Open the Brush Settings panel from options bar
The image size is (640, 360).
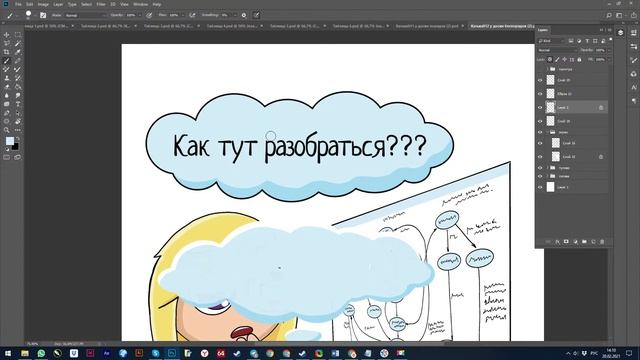[x=43, y=15]
